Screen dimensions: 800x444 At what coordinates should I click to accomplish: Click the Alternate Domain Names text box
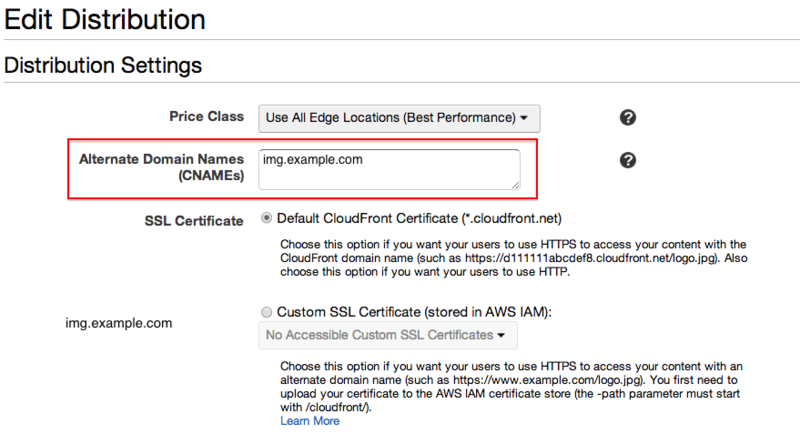(389, 169)
